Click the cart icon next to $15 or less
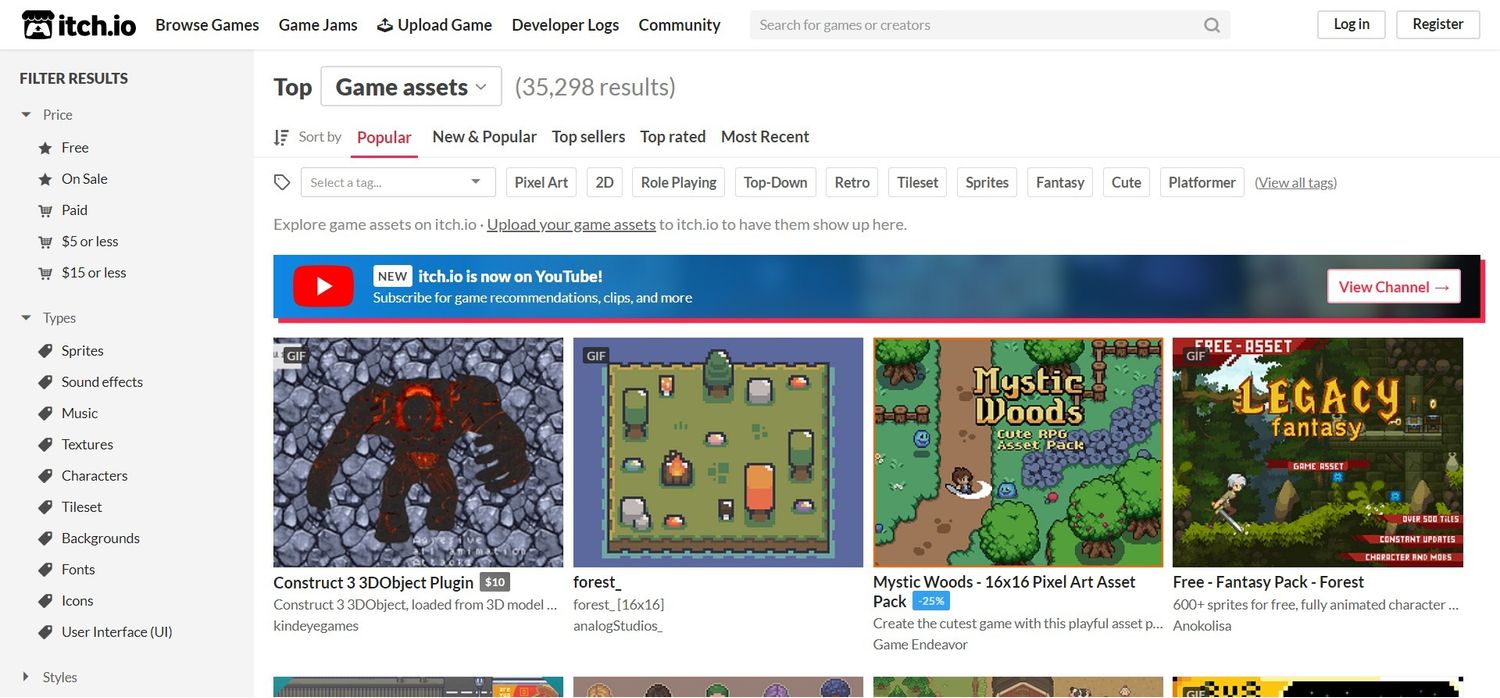Screen dimensions: 1500x698 pos(45,273)
